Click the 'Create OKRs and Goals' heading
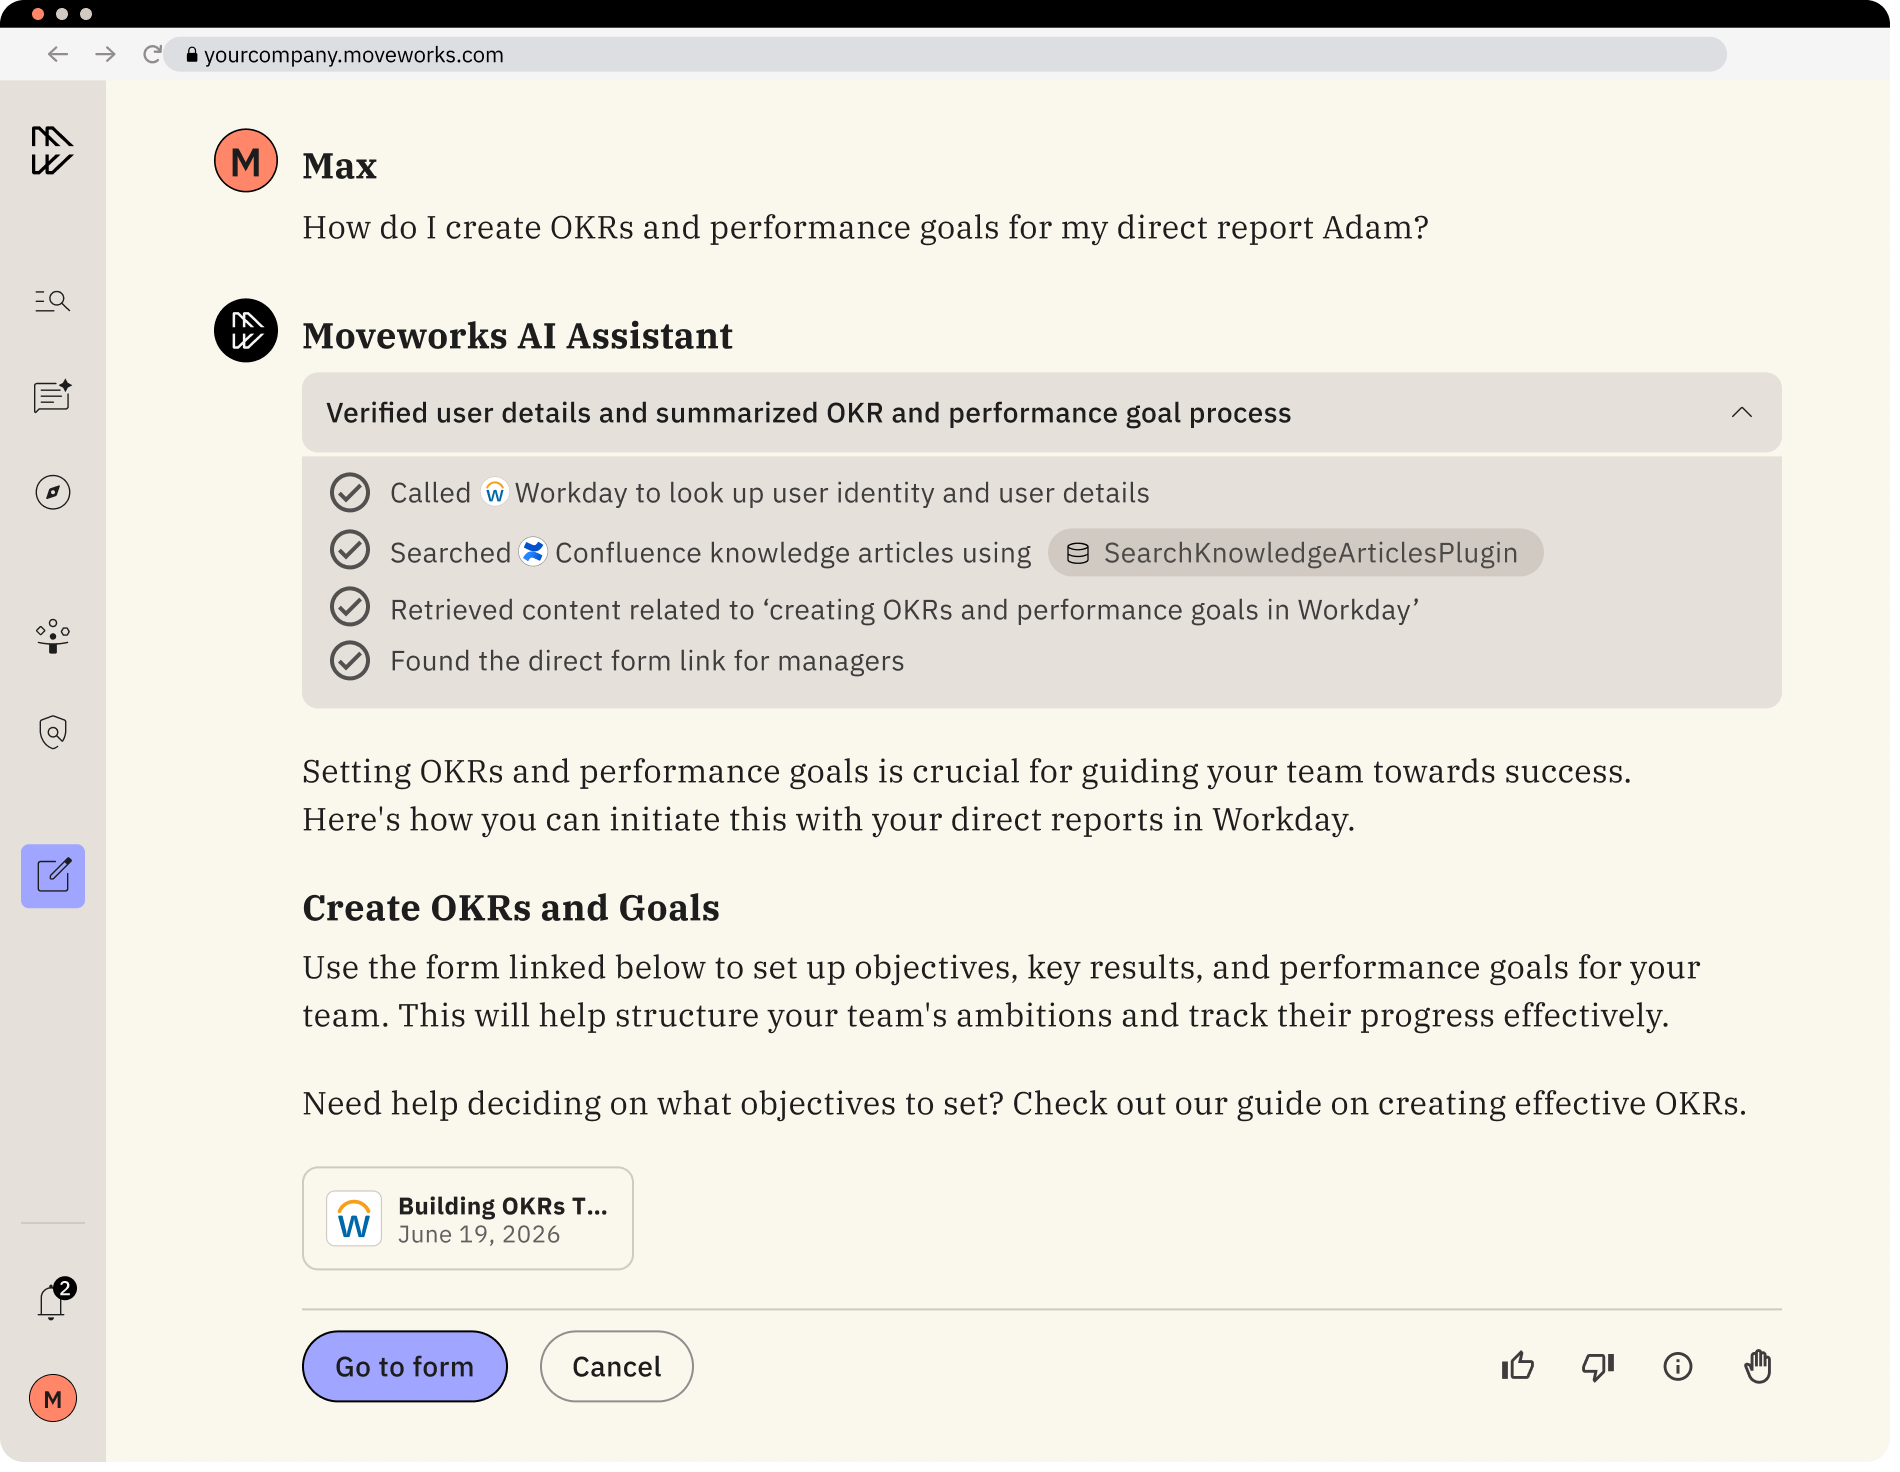 pyautogui.click(x=511, y=908)
